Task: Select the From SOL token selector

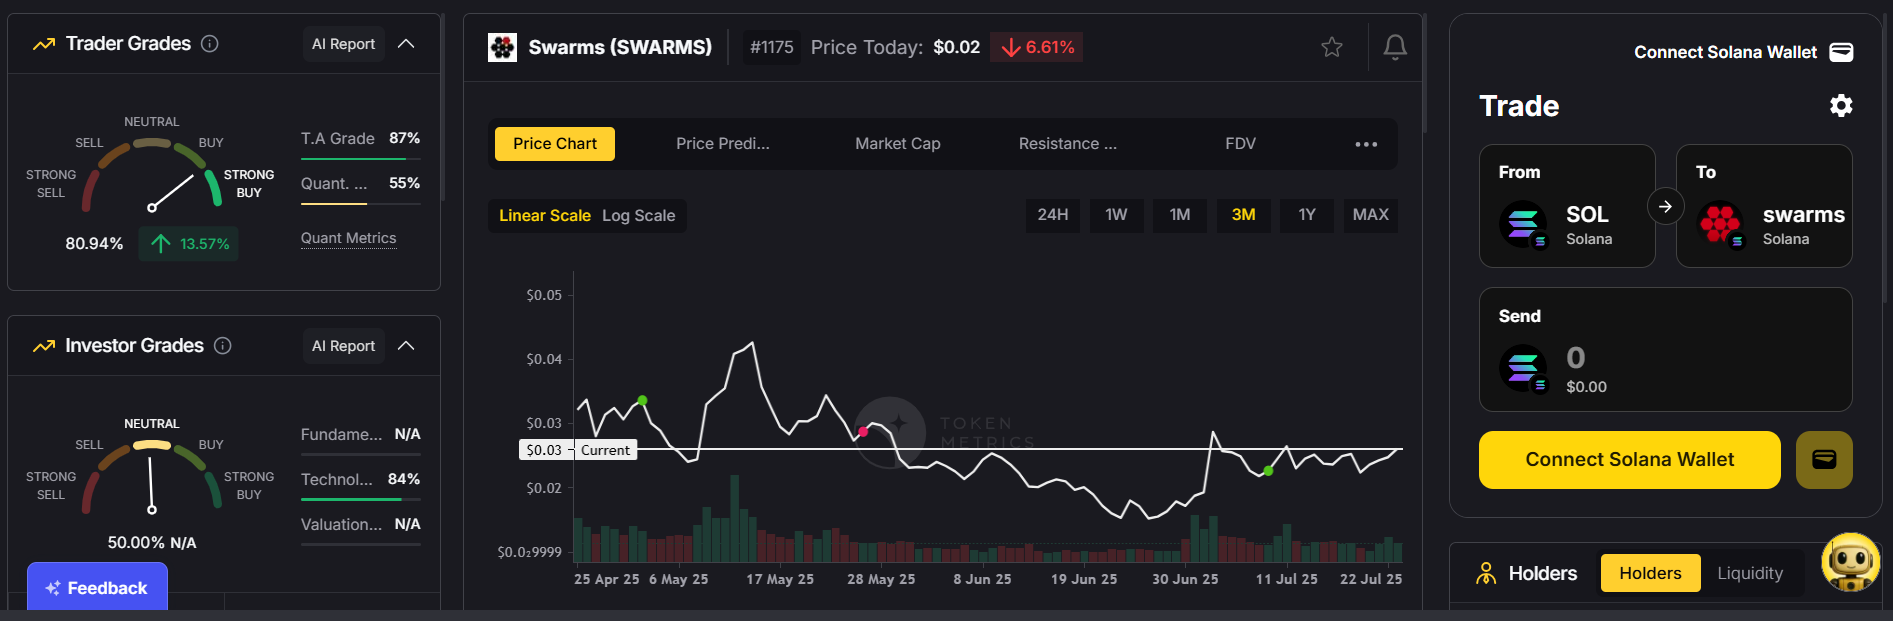Action: (x=1567, y=206)
